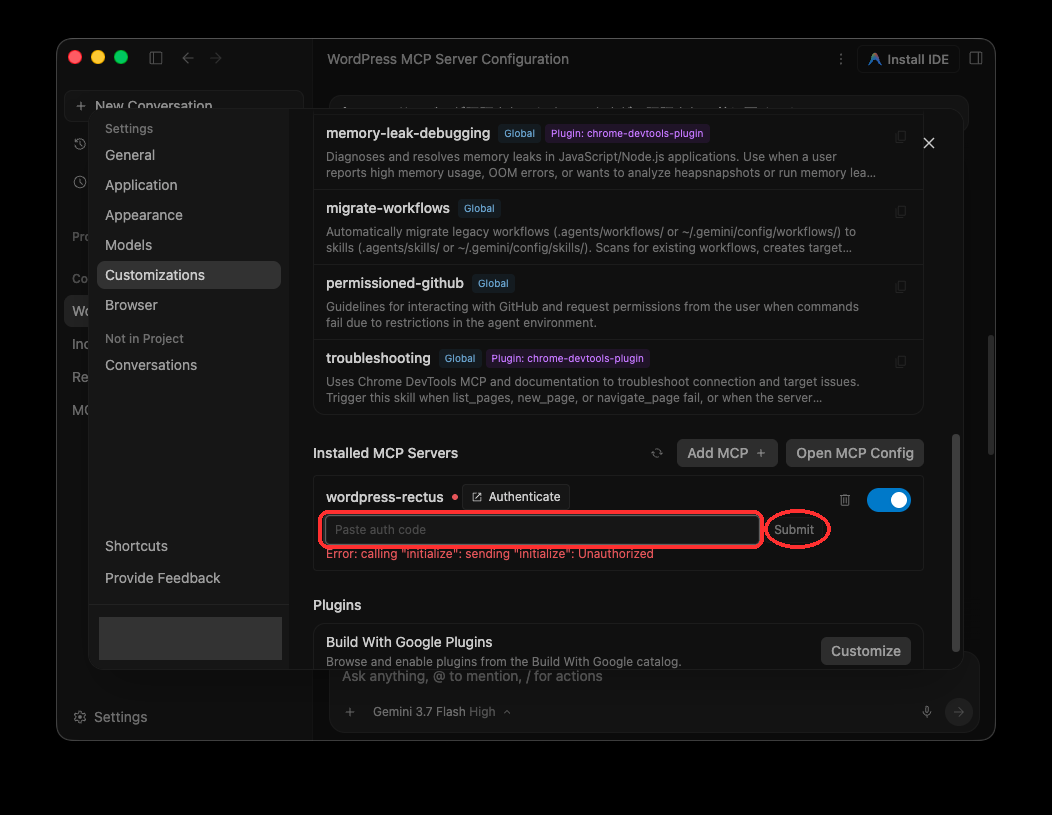Open Application settings section
Screen dimensions: 1052x815
[x=189, y=185]
